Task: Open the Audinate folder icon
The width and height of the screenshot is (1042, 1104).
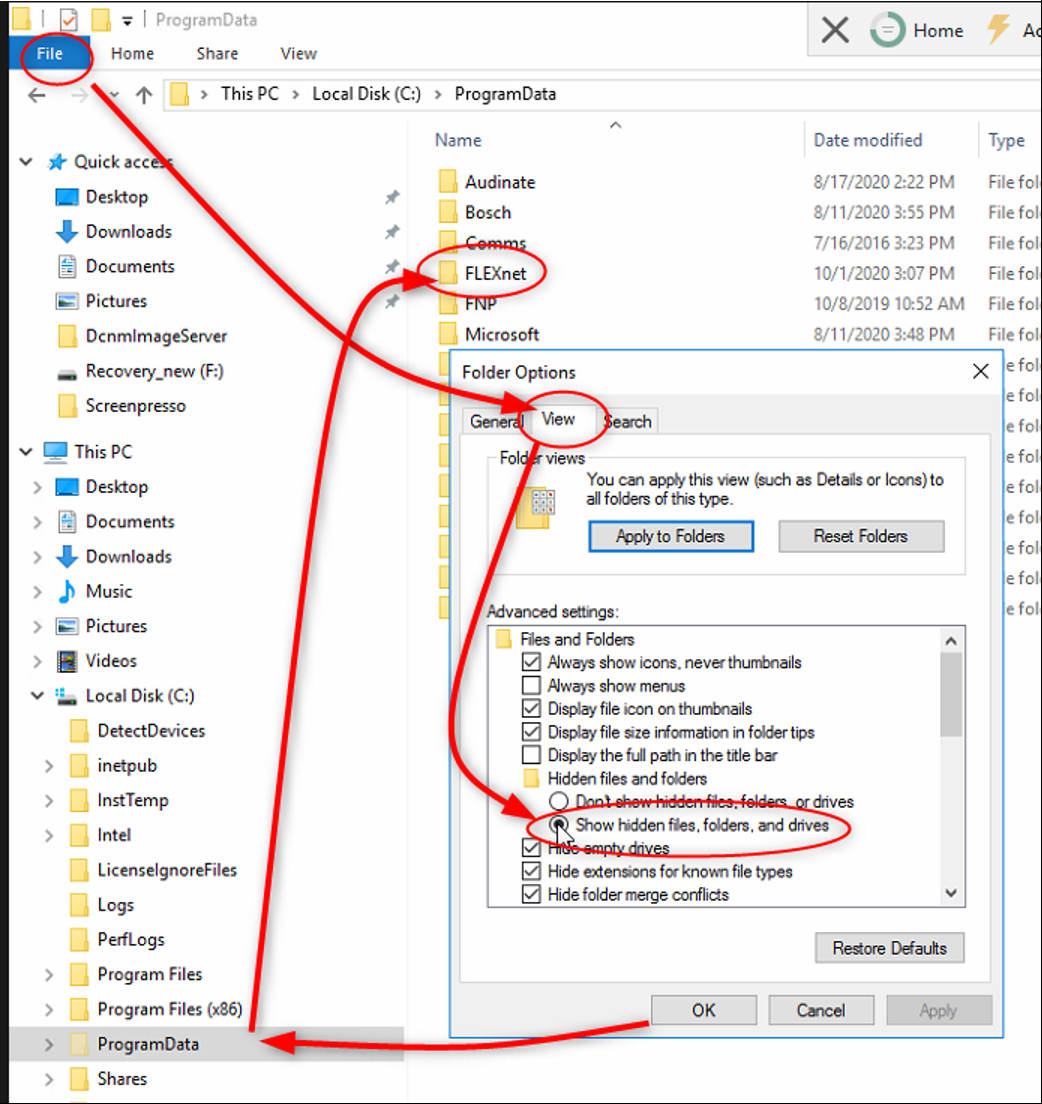Action: point(448,182)
